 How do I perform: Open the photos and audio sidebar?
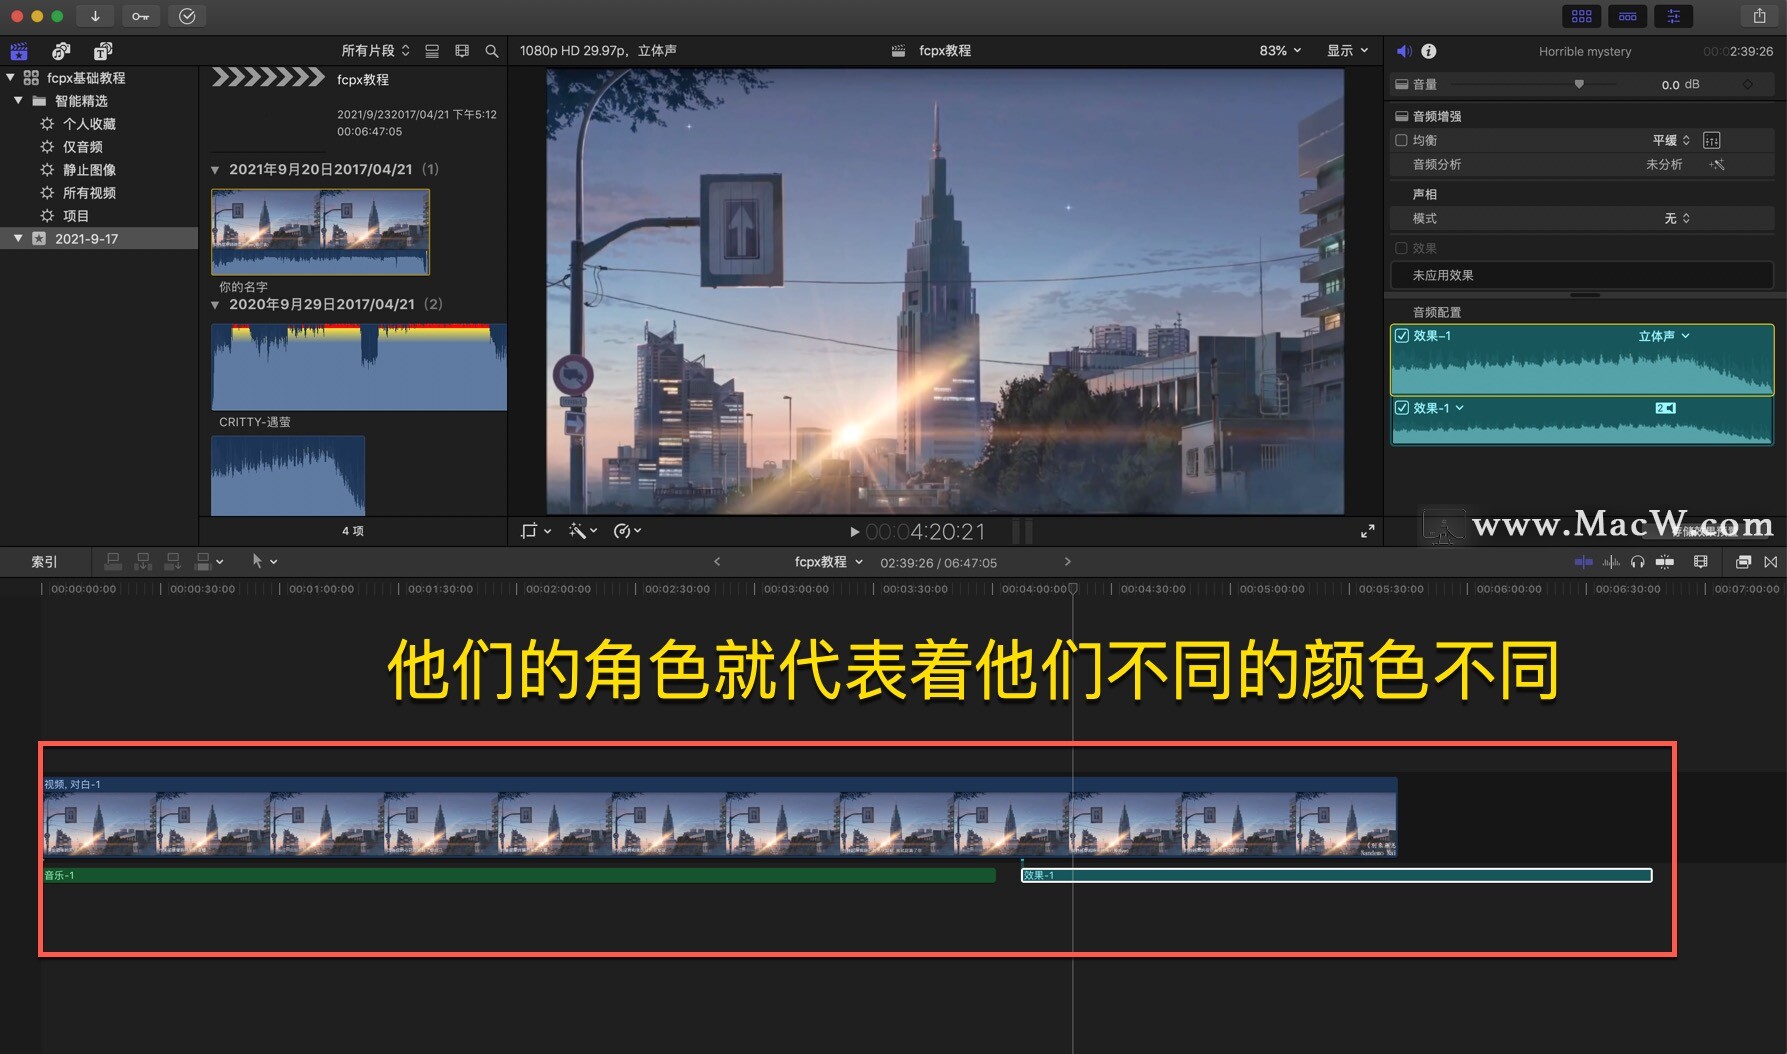[x=61, y=51]
